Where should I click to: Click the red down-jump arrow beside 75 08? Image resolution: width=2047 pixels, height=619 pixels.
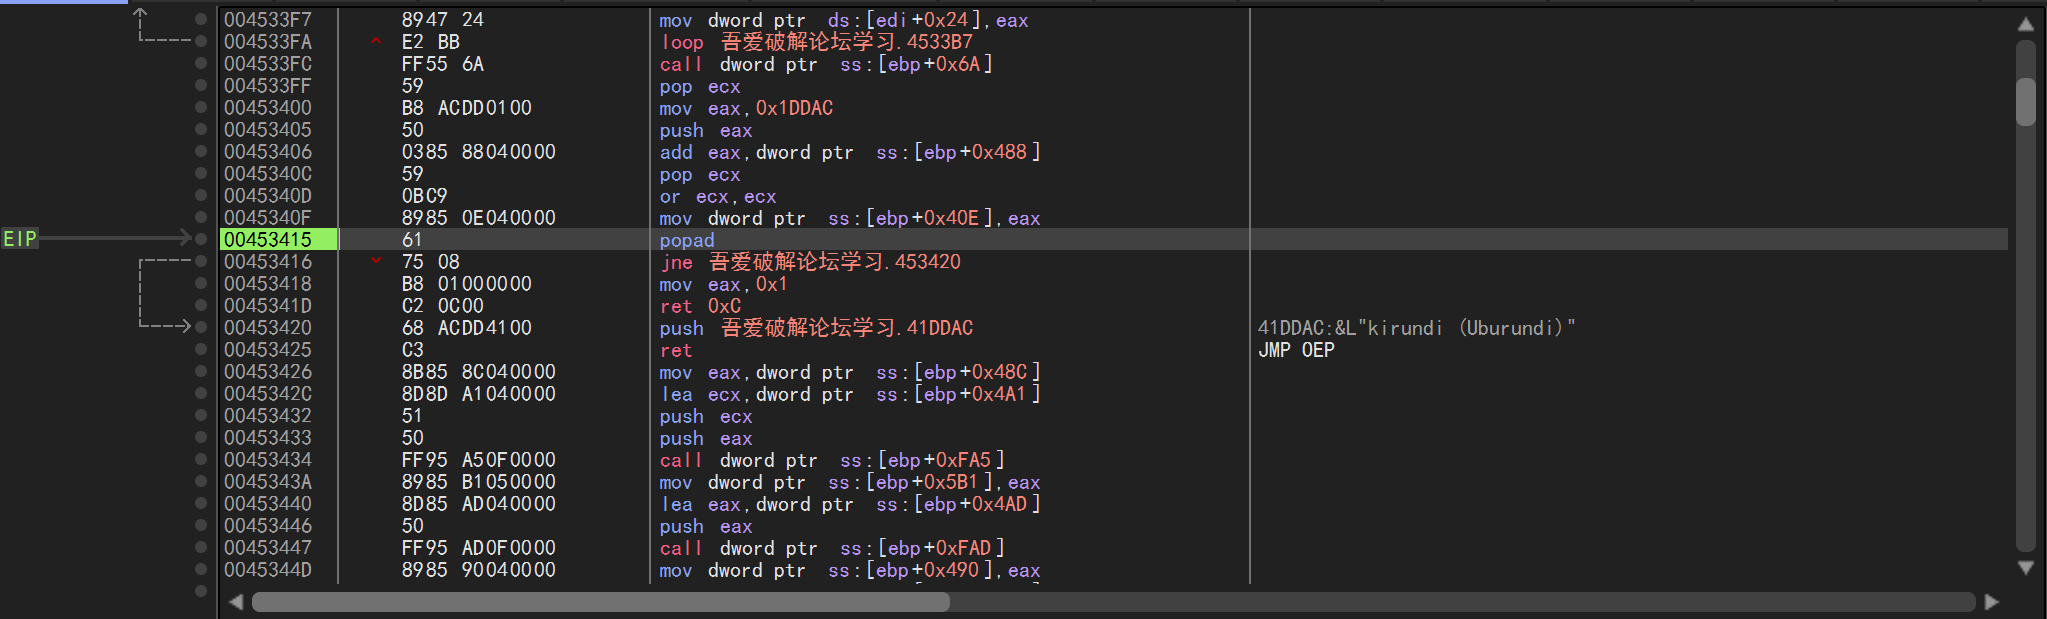point(376,262)
